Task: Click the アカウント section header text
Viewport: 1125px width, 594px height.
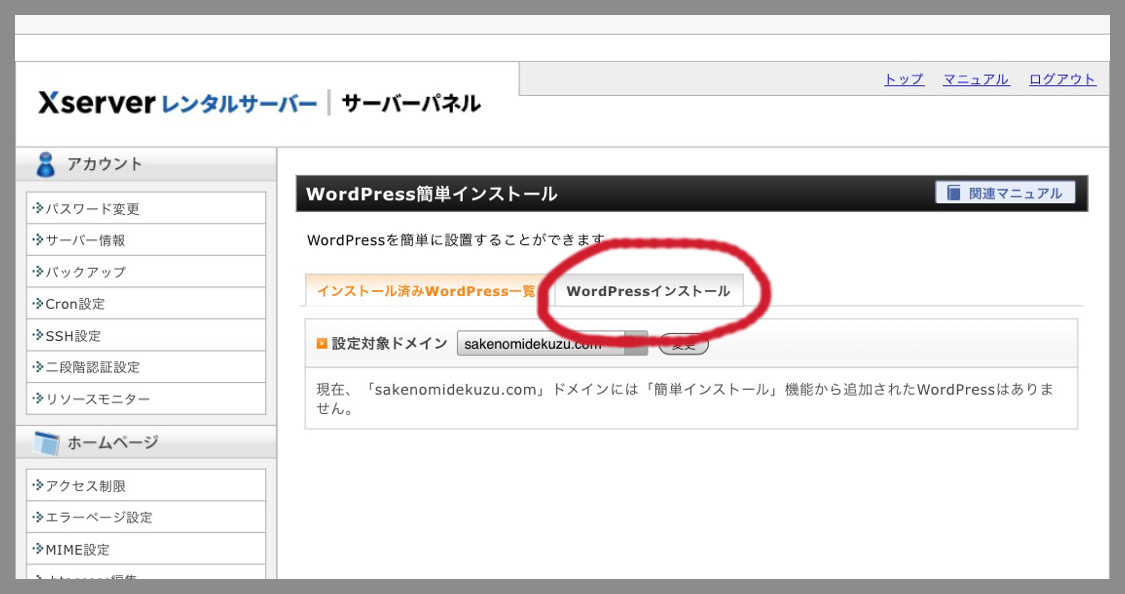Action: (x=105, y=164)
